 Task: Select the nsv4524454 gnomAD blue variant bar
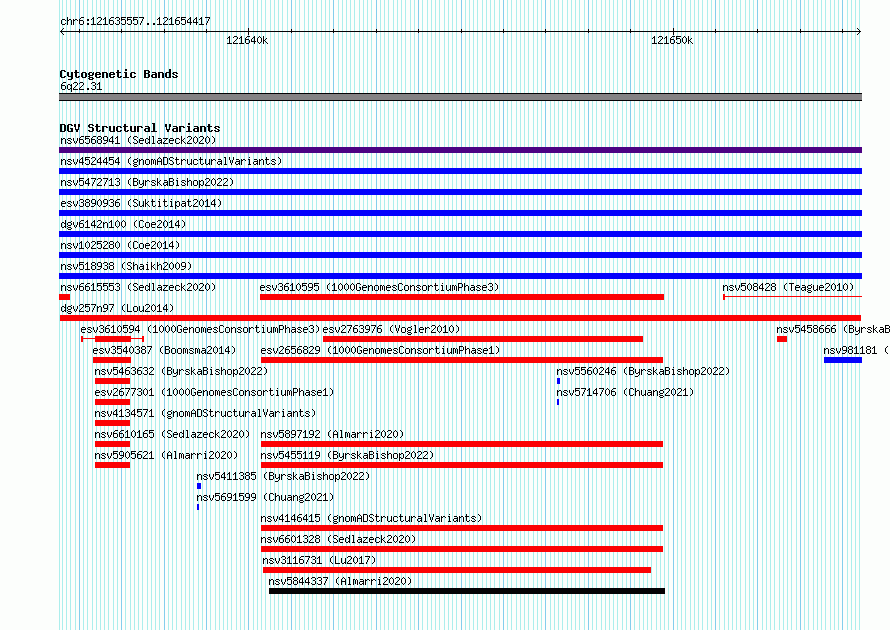click(x=460, y=171)
